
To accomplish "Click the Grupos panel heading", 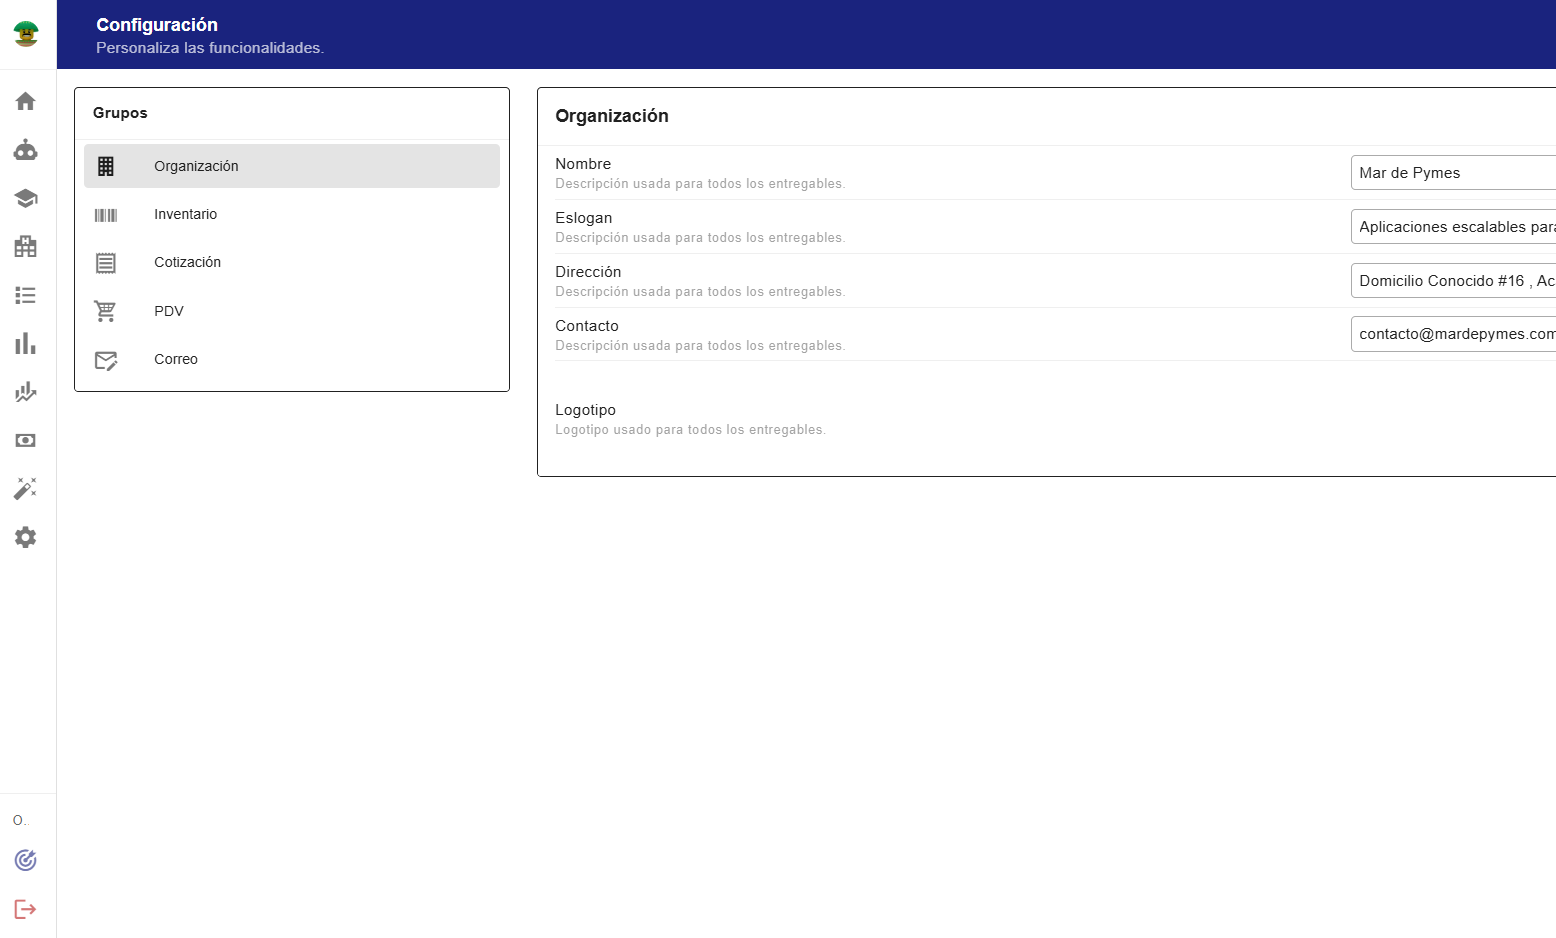I will pyautogui.click(x=120, y=113).
